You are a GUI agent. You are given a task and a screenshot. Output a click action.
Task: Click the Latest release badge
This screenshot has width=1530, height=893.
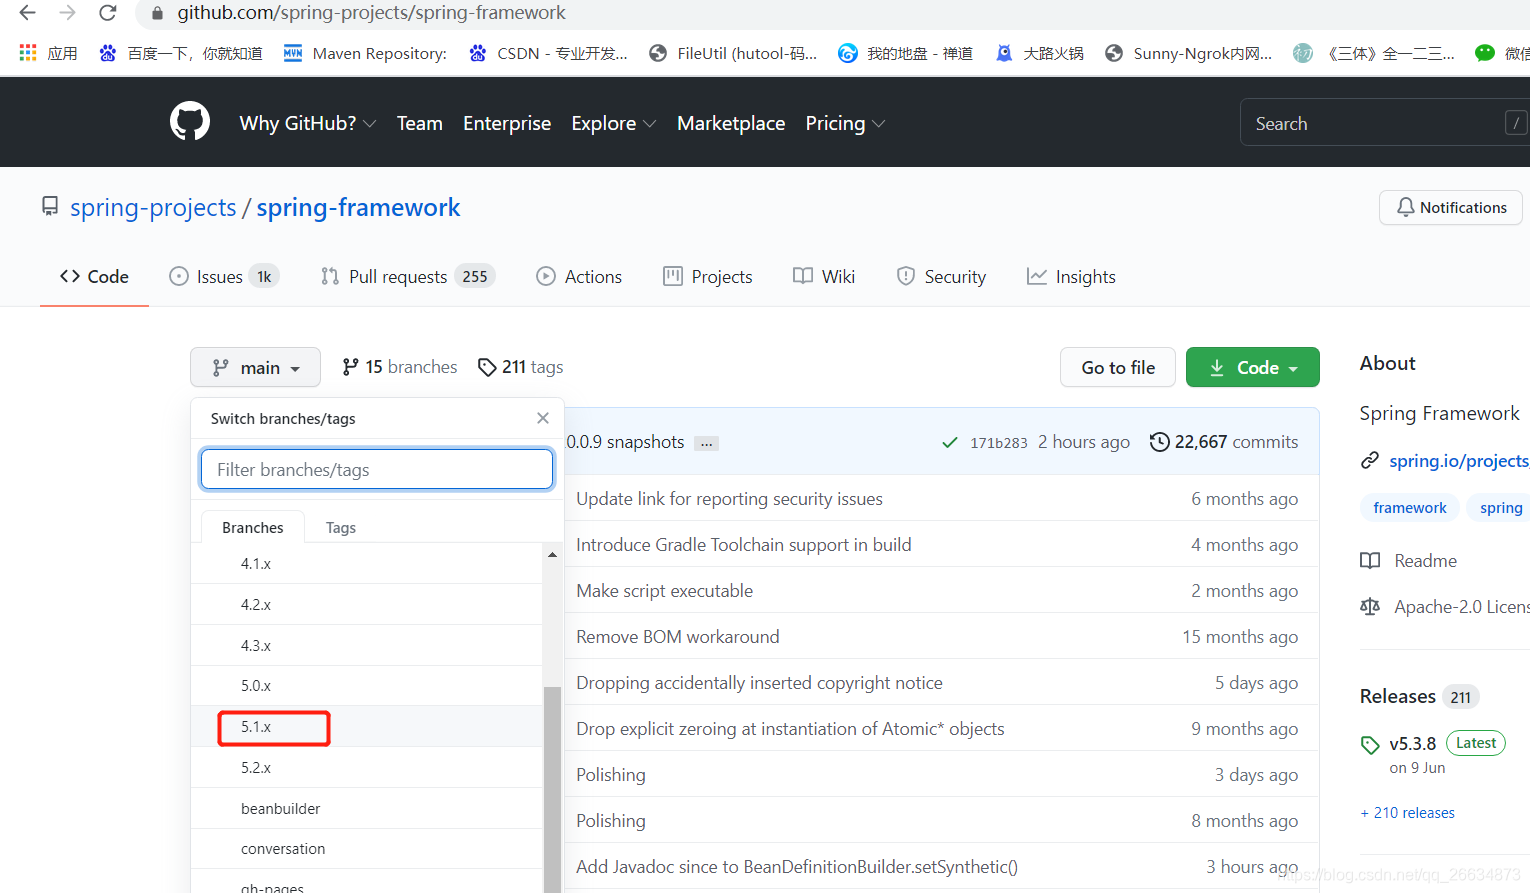1476,743
